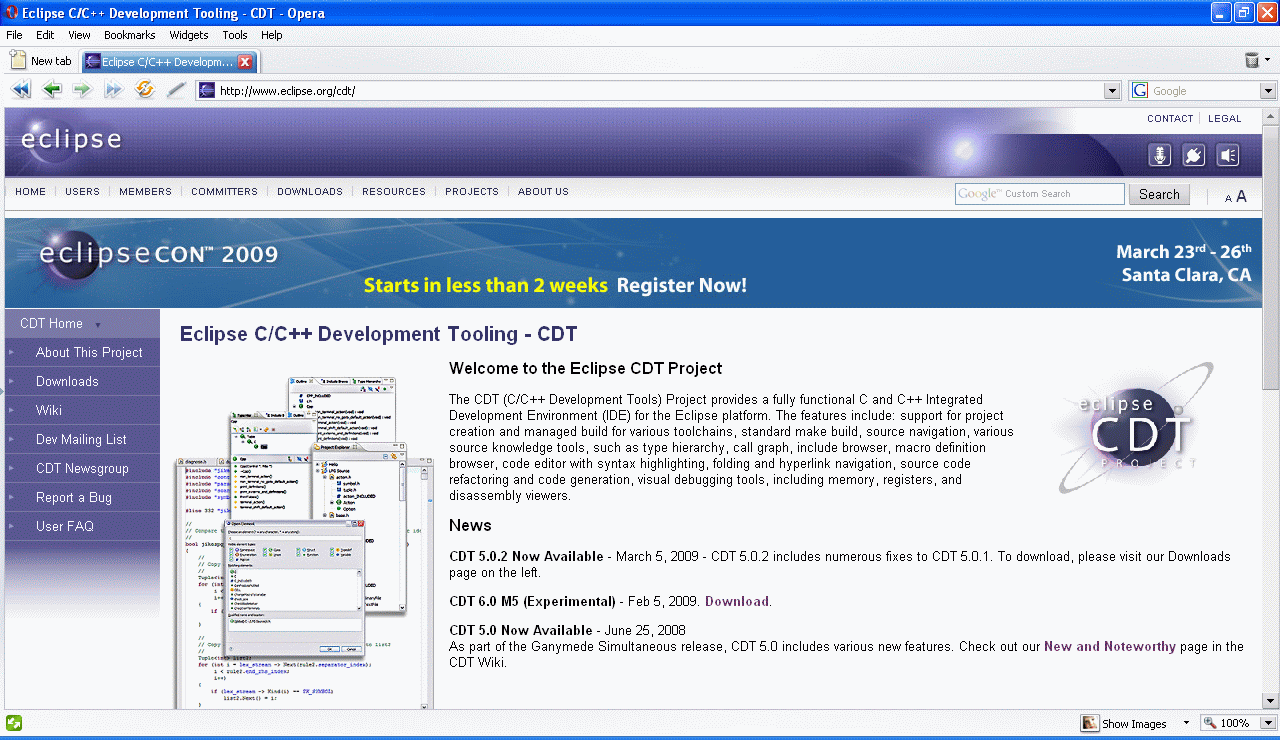Open the 100% zoom level dropdown
The height and width of the screenshot is (740, 1280).
click(x=1268, y=723)
